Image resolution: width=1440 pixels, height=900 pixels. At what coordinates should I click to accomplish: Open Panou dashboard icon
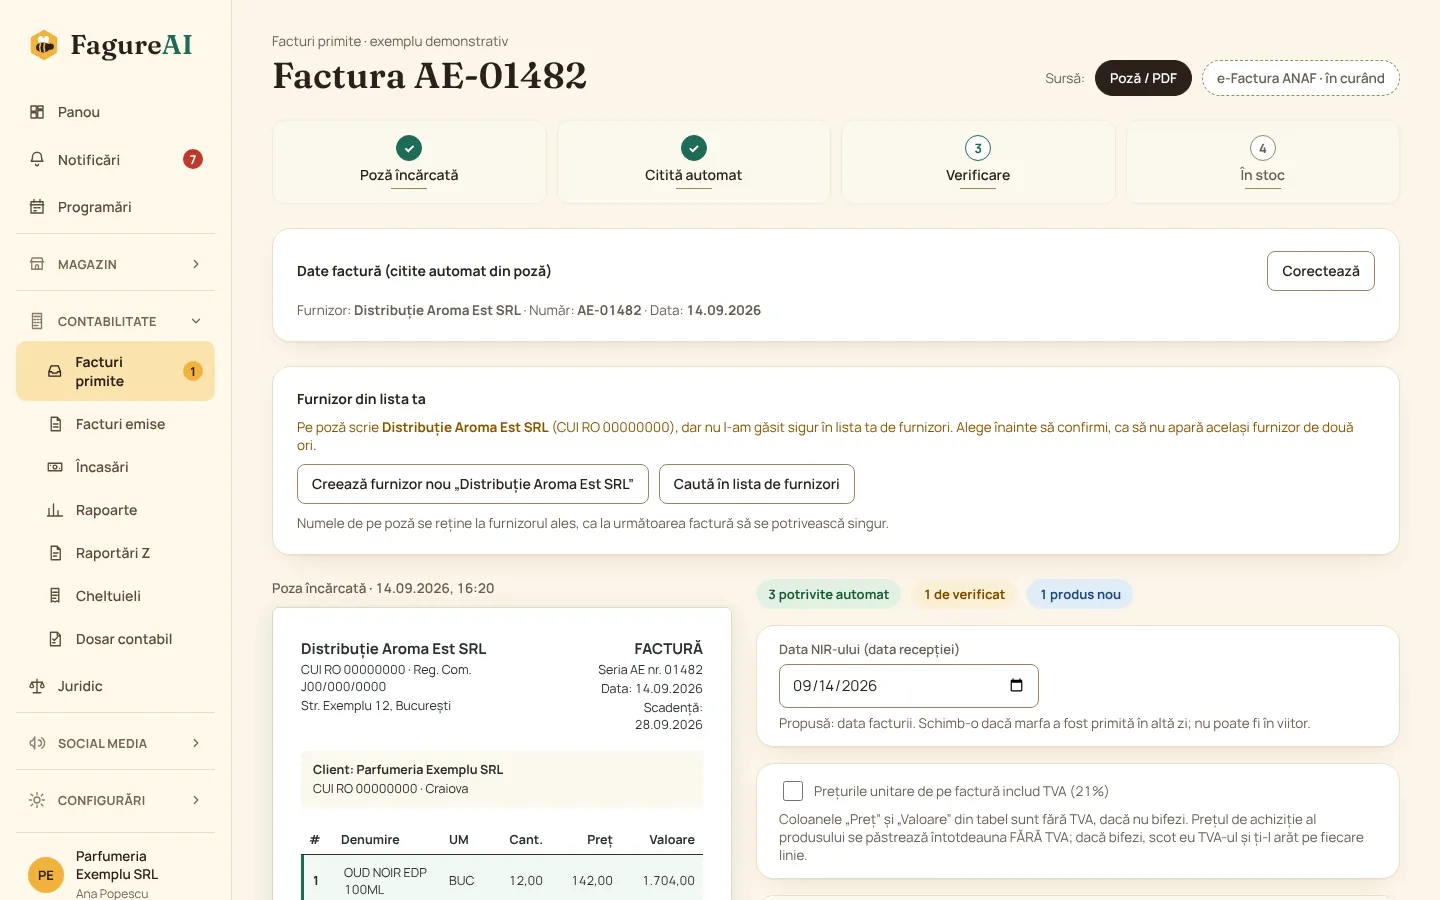pos(37,112)
